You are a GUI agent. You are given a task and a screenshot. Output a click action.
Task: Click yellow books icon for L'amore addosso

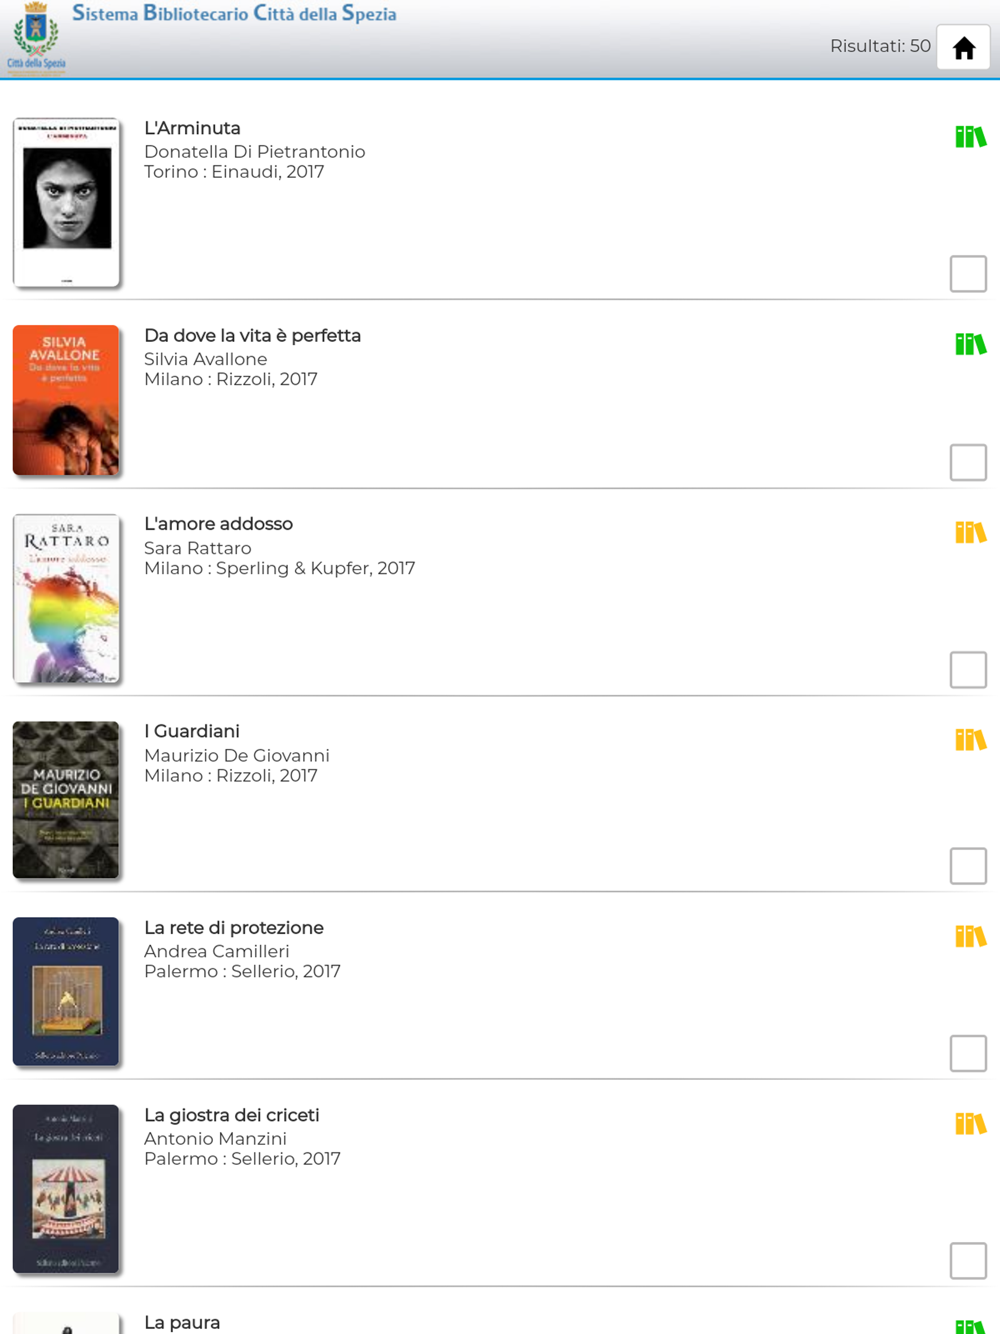(970, 532)
